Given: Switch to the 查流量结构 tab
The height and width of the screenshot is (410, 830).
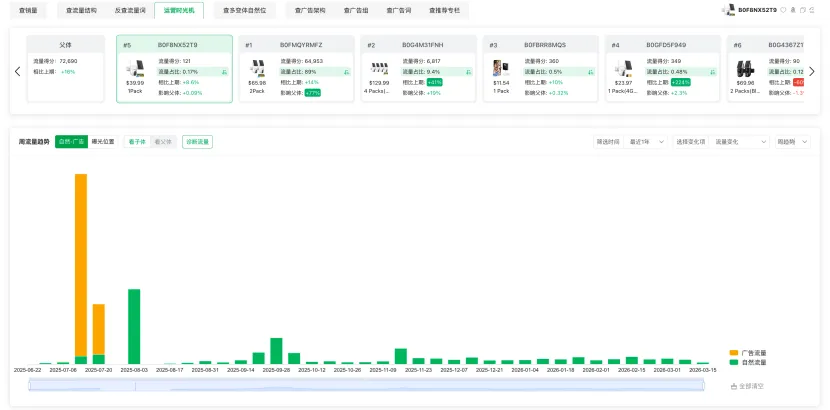Looking at the screenshot, I should coord(81,10).
